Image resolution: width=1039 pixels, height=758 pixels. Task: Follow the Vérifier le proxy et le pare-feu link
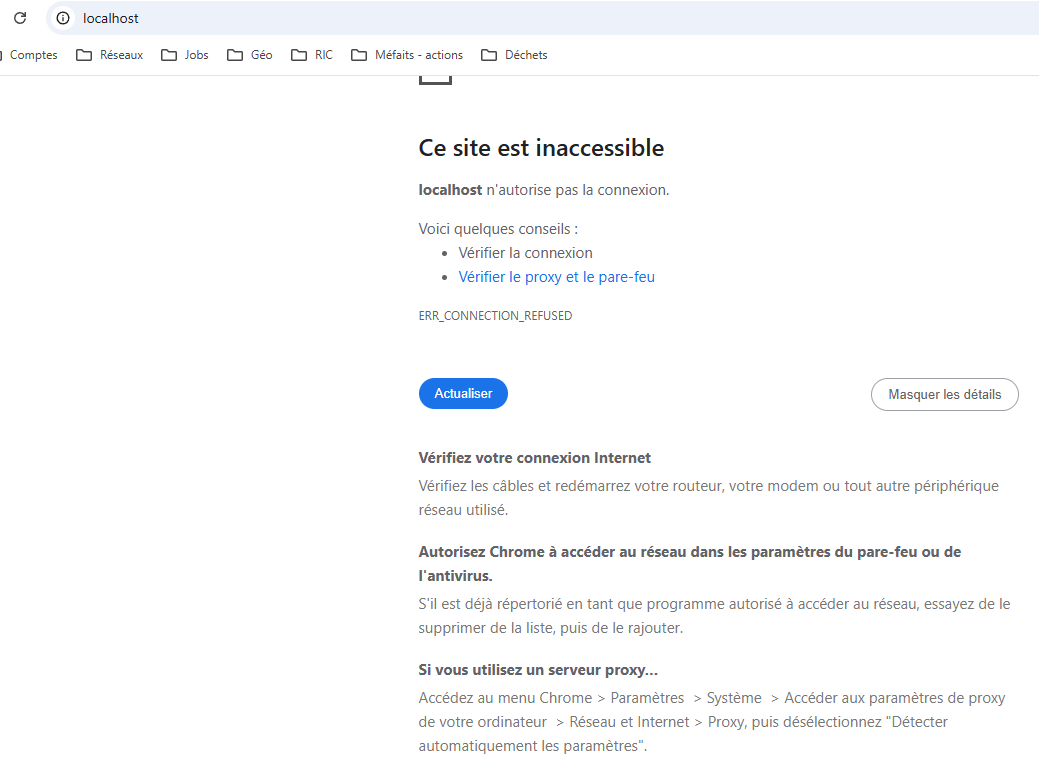click(x=556, y=277)
